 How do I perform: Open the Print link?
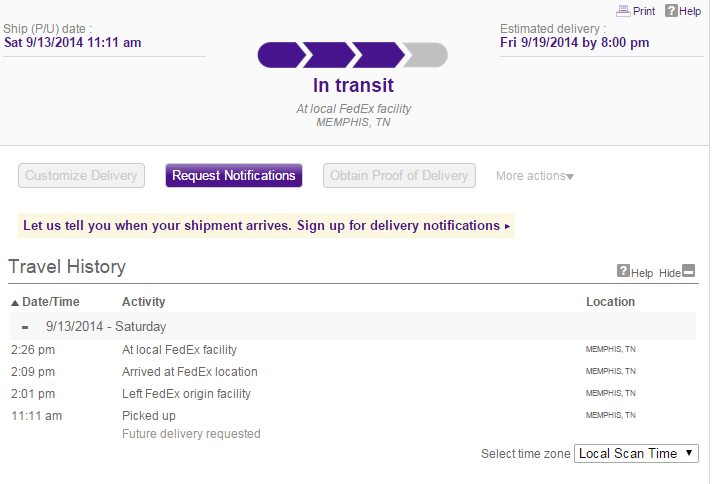[644, 11]
